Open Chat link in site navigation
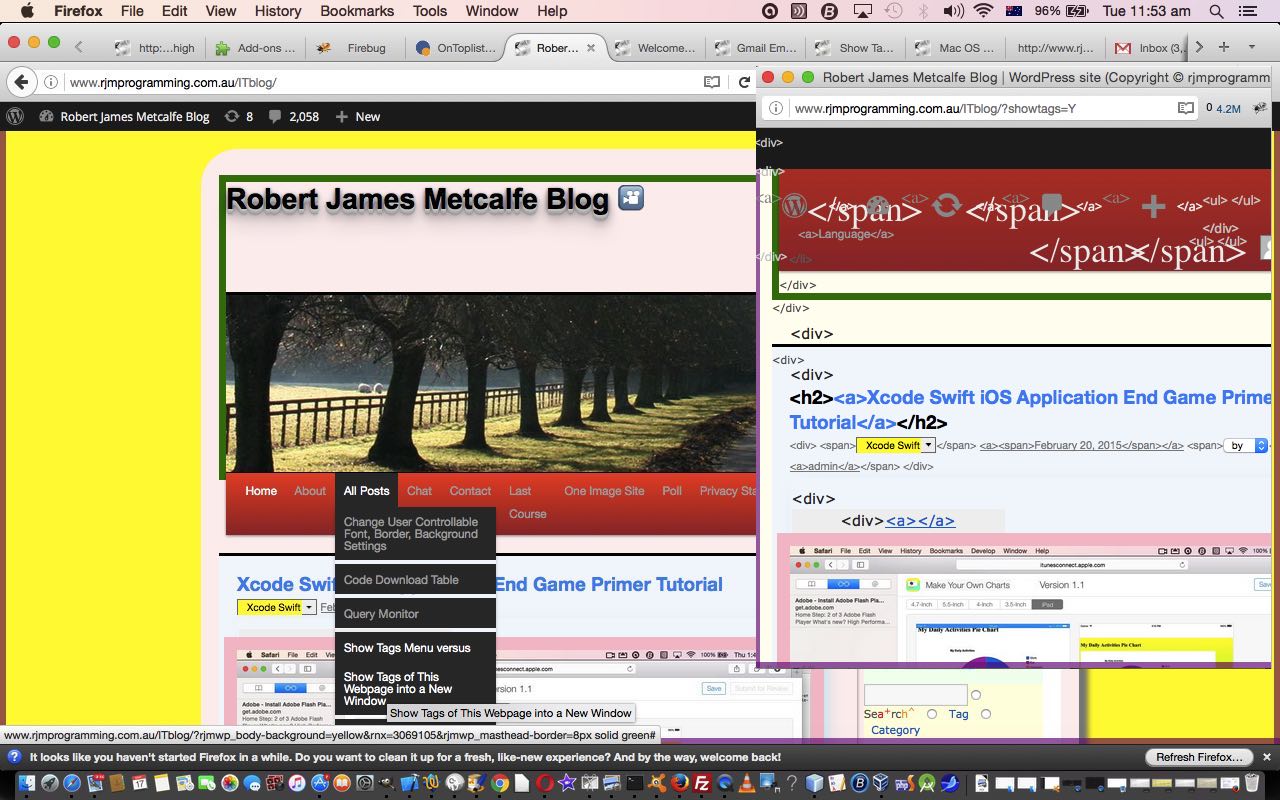The width and height of the screenshot is (1280, 800). [x=419, y=491]
